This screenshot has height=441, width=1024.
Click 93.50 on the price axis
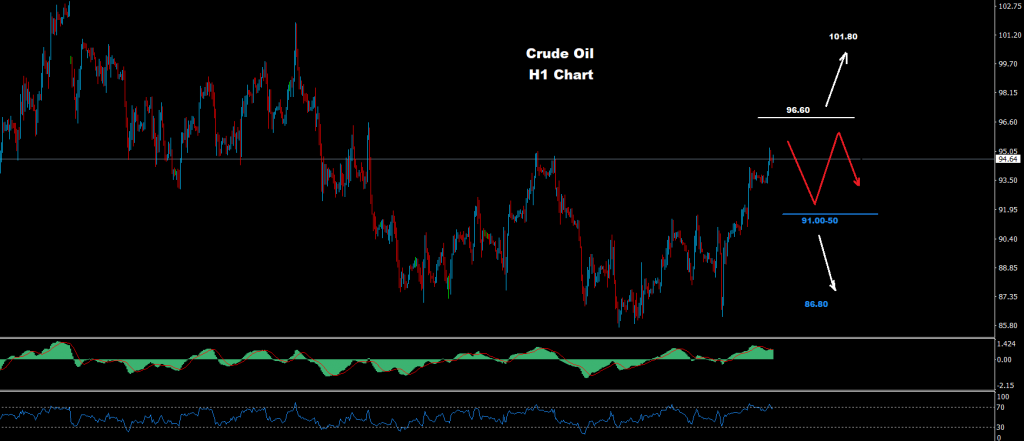(x=1008, y=180)
